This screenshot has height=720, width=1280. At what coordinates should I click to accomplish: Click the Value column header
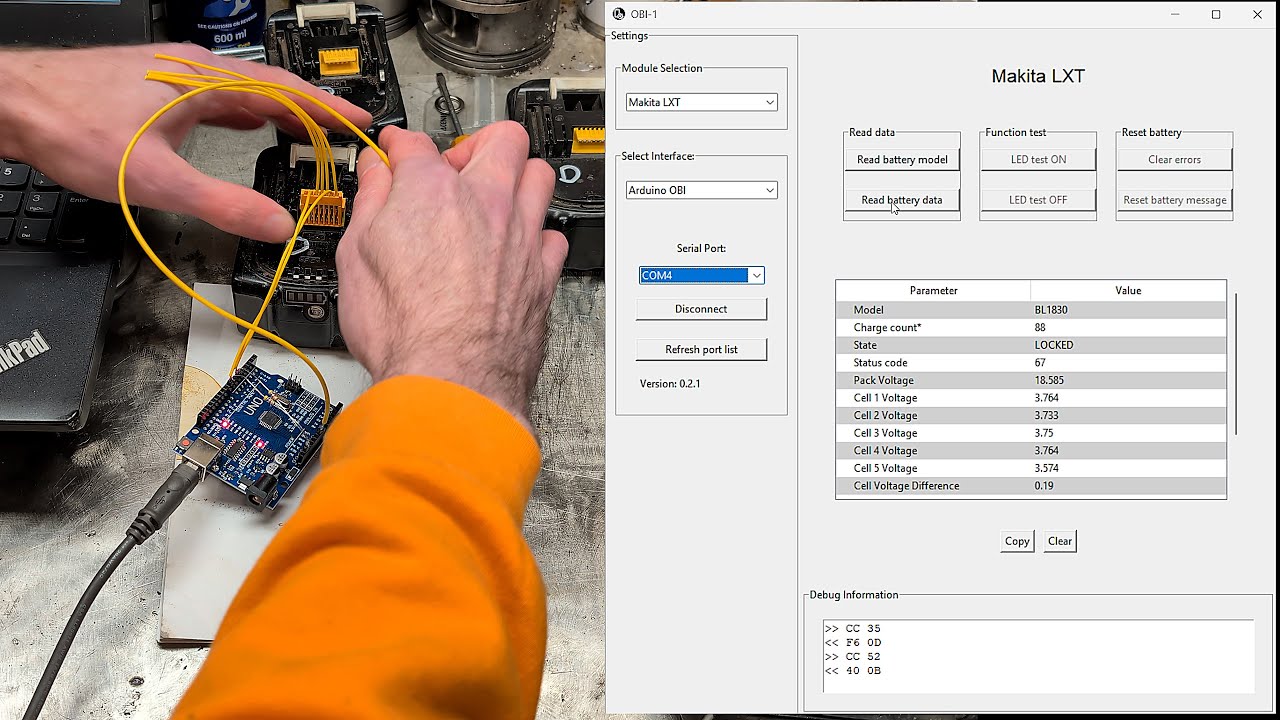coord(1128,291)
